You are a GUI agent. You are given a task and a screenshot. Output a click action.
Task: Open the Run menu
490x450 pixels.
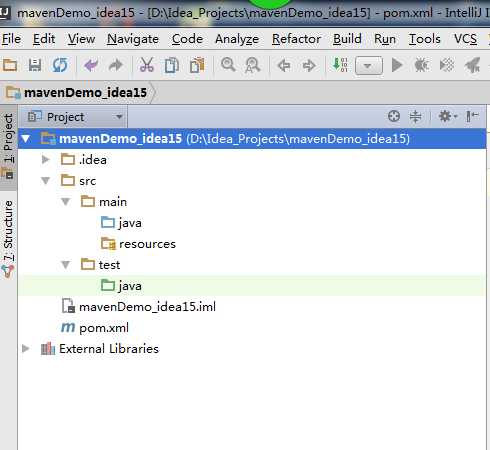(385, 39)
